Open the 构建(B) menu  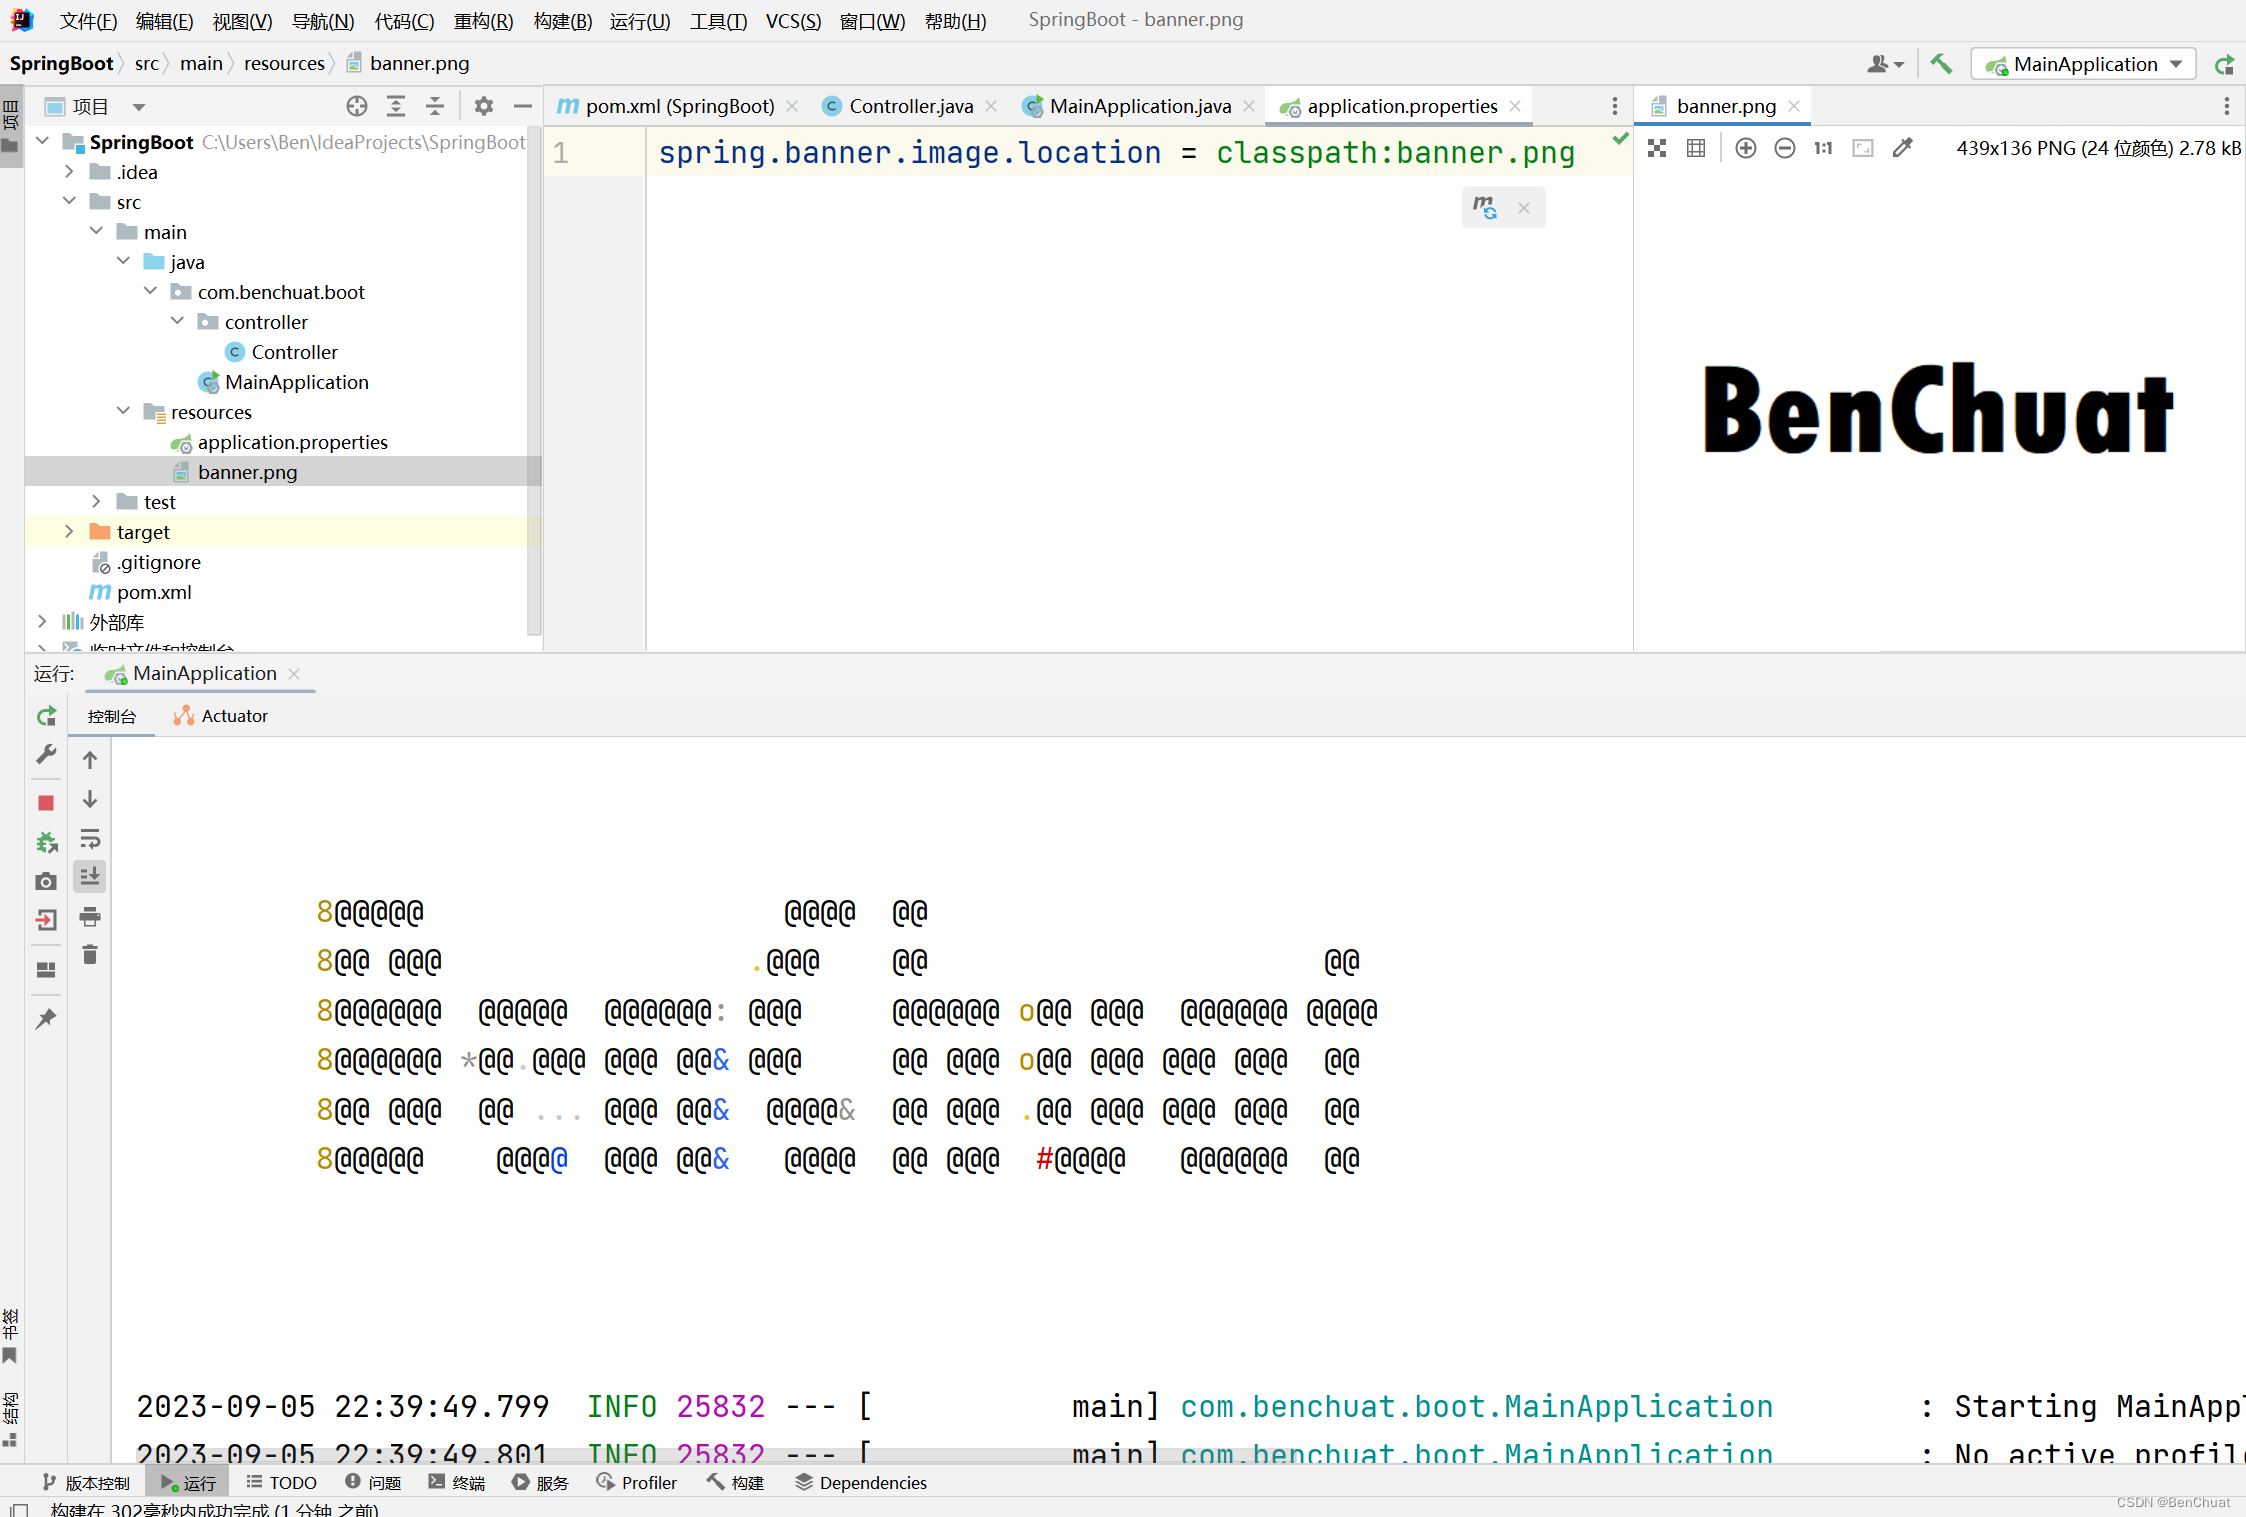pos(562,20)
